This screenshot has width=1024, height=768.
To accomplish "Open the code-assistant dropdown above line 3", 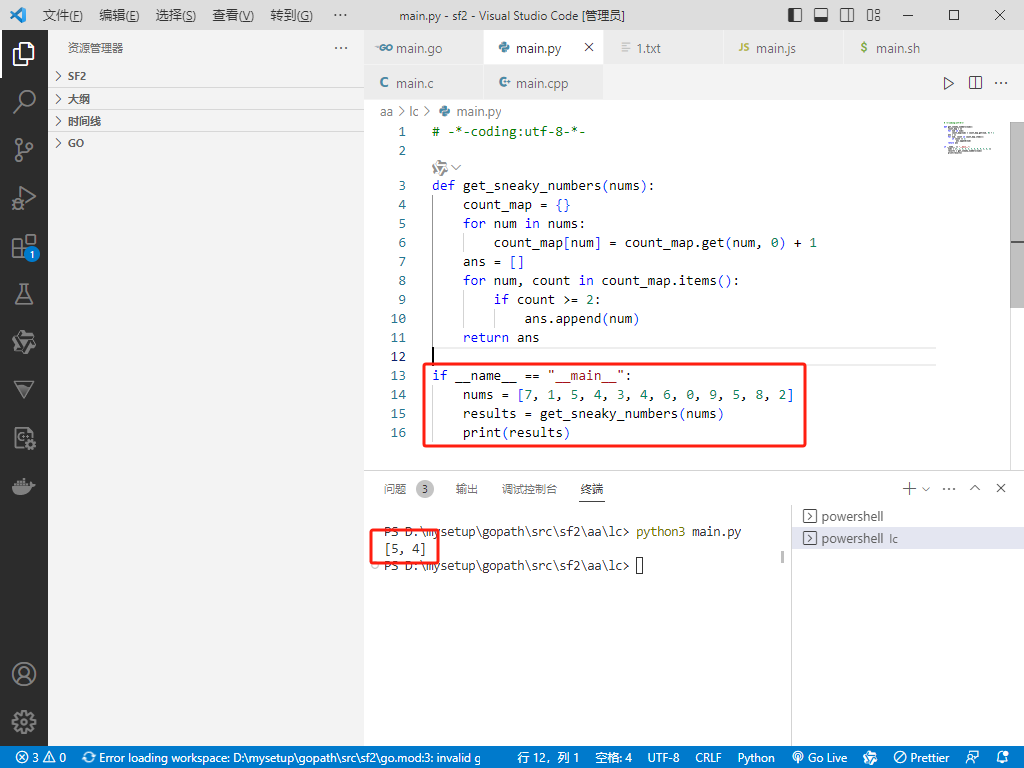I will click(x=447, y=167).
